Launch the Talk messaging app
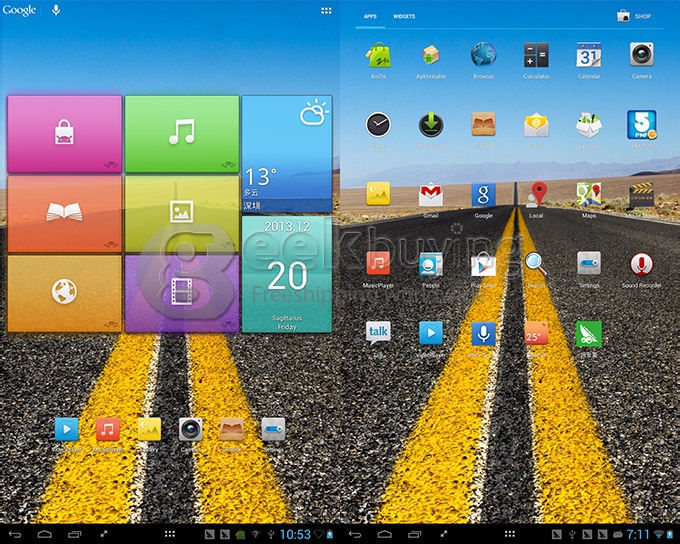Image resolution: width=680 pixels, height=544 pixels. 378,333
